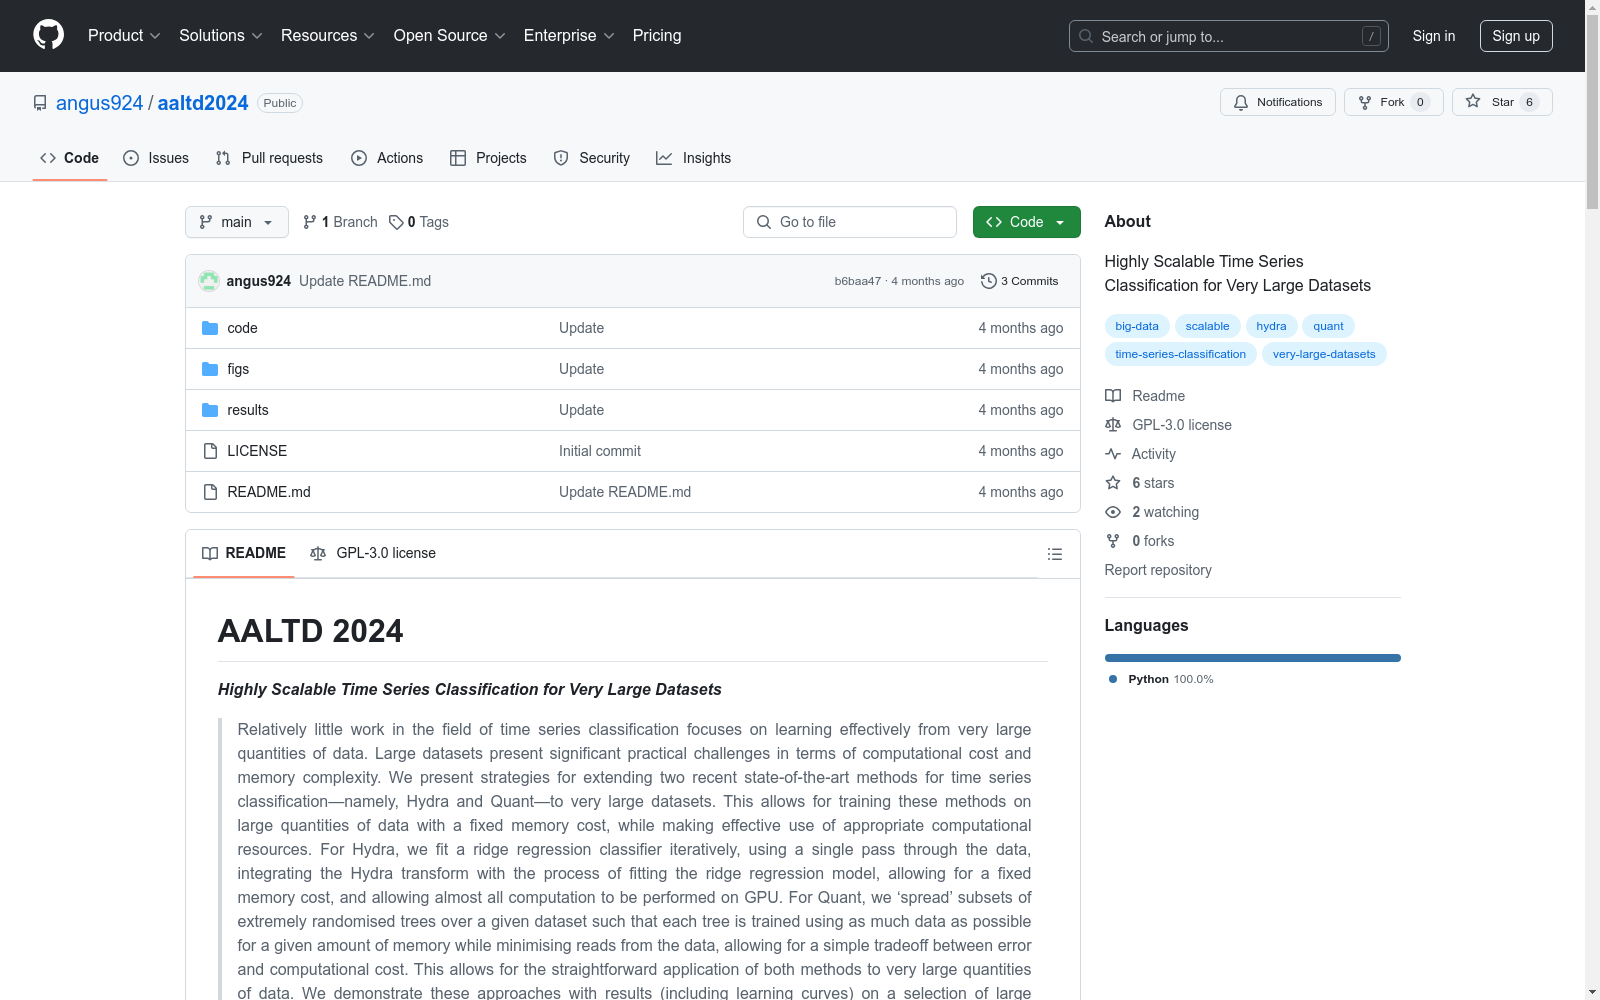Switch to the Insights tab
Image resolution: width=1600 pixels, height=1000 pixels.
[694, 158]
